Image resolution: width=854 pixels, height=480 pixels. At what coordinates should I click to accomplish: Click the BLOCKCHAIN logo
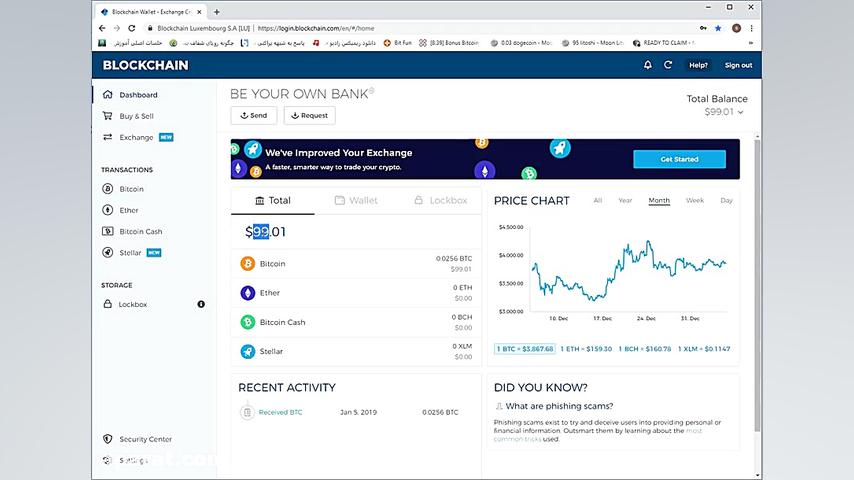(145, 65)
